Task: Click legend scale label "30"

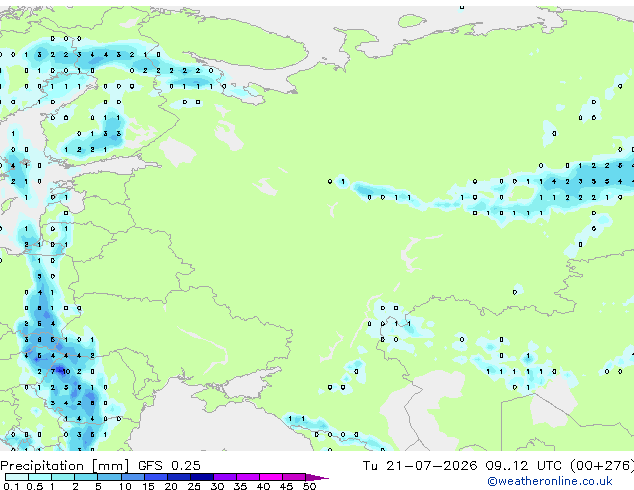Action: click(217, 486)
